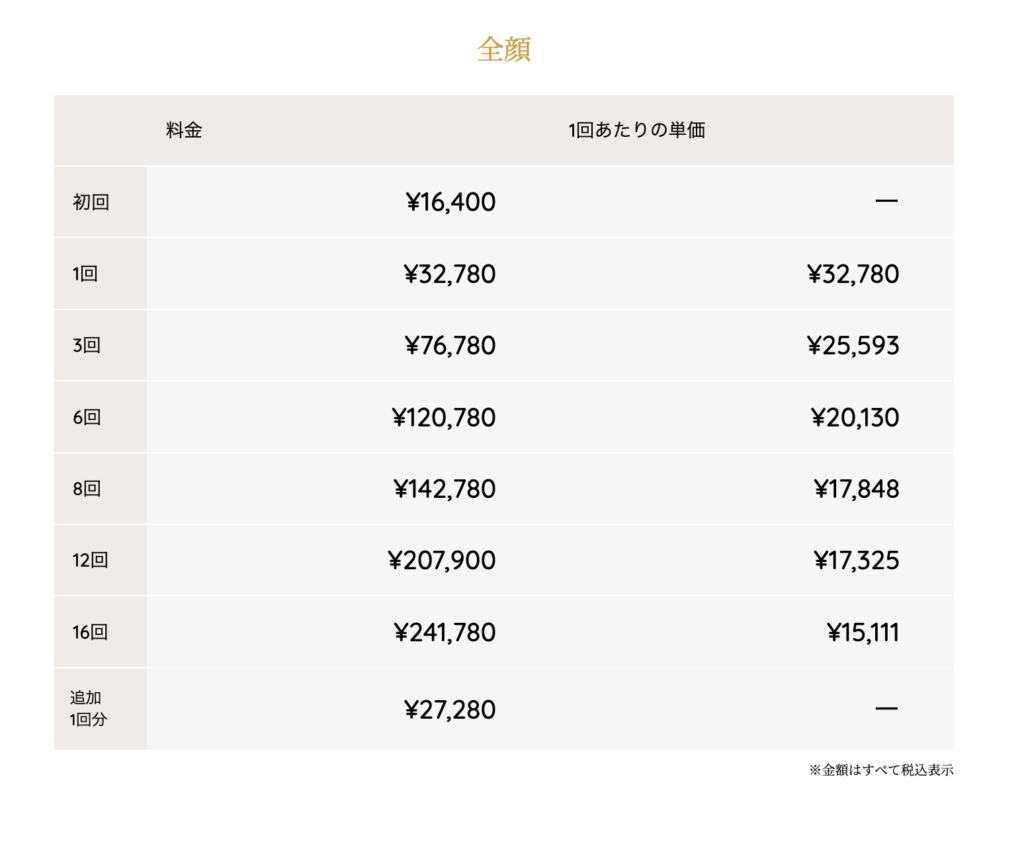Click the ¥207,900 price cell
The image size is (1024, 841).
442,560
